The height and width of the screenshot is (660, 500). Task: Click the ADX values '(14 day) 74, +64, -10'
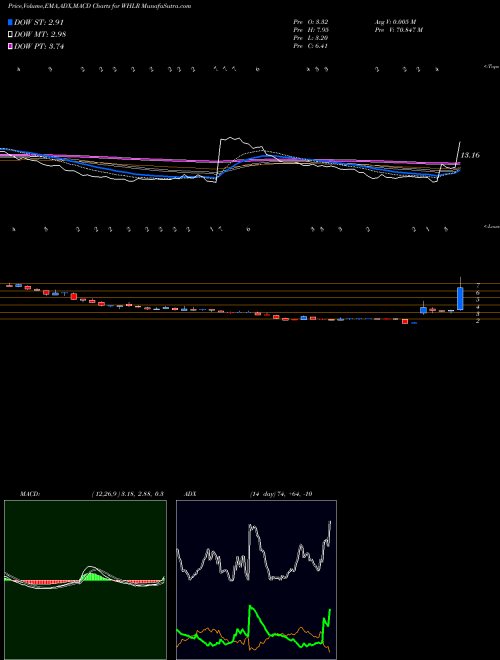(x=281, y=494)
